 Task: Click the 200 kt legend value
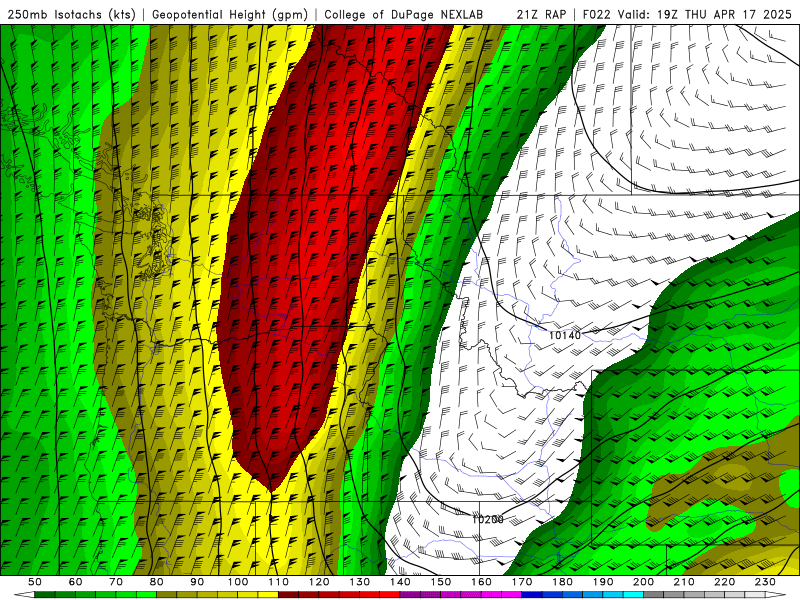click(643, 582)
